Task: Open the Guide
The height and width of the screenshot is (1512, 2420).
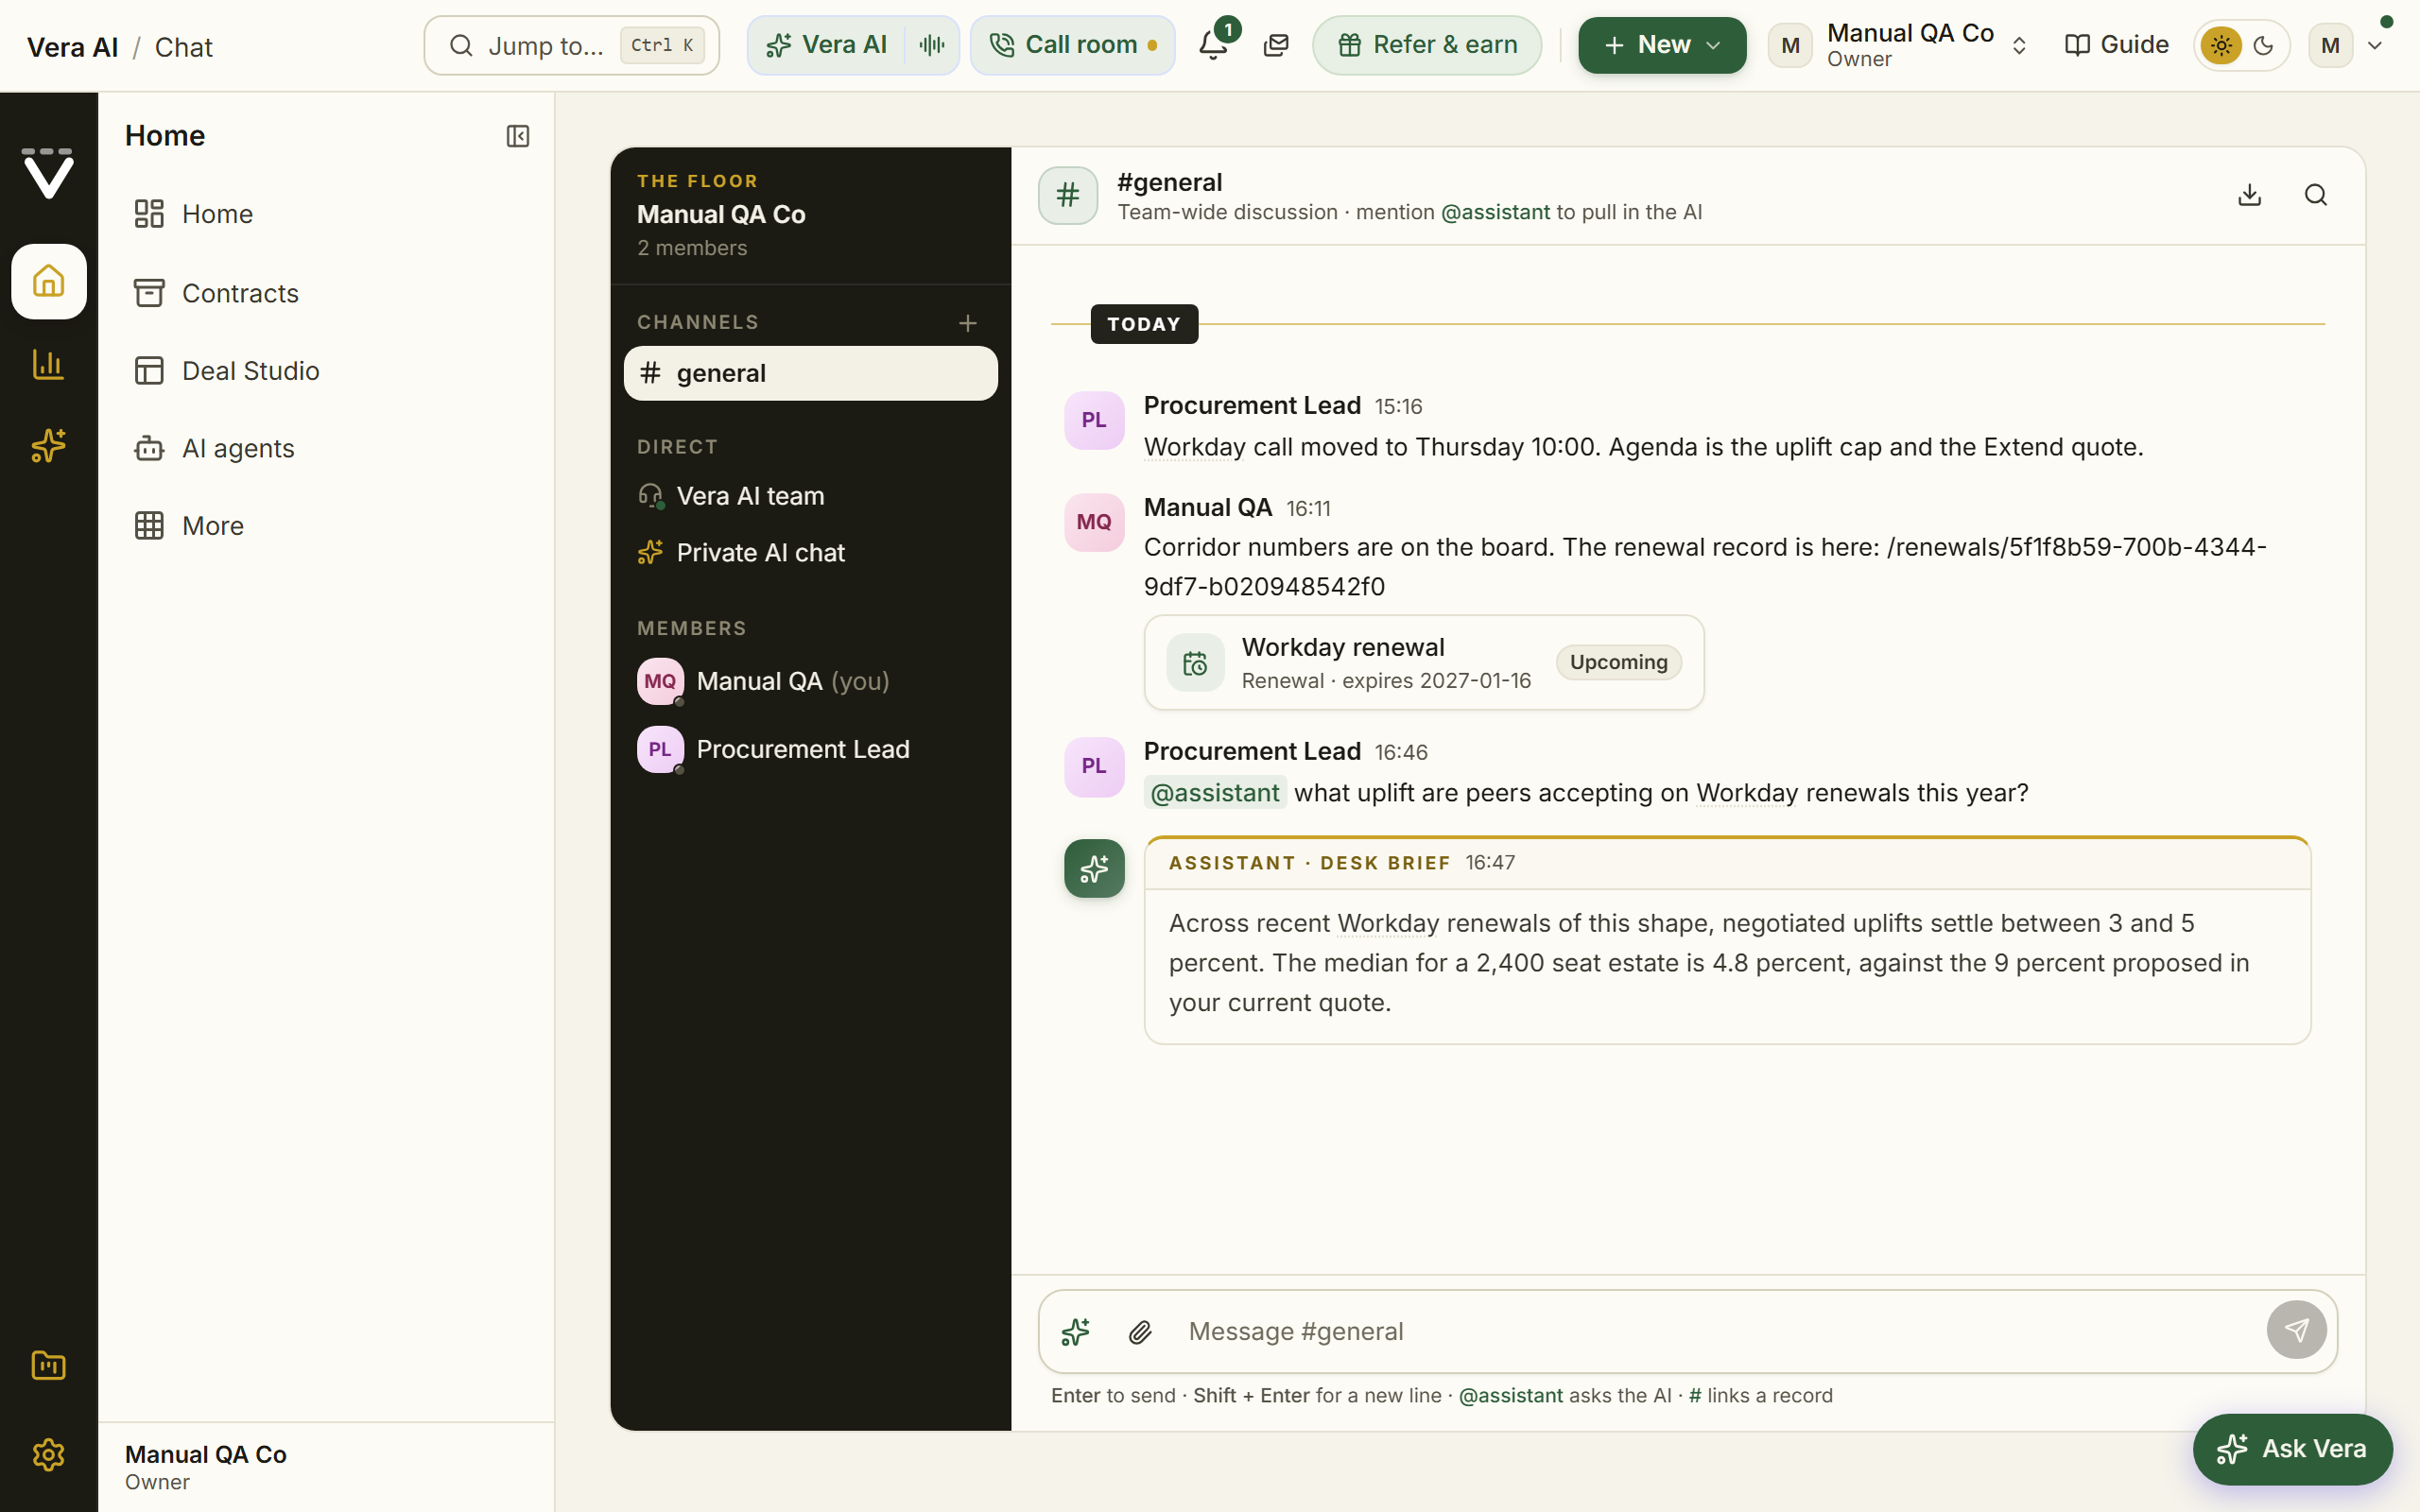Action: coord(2116,45)
